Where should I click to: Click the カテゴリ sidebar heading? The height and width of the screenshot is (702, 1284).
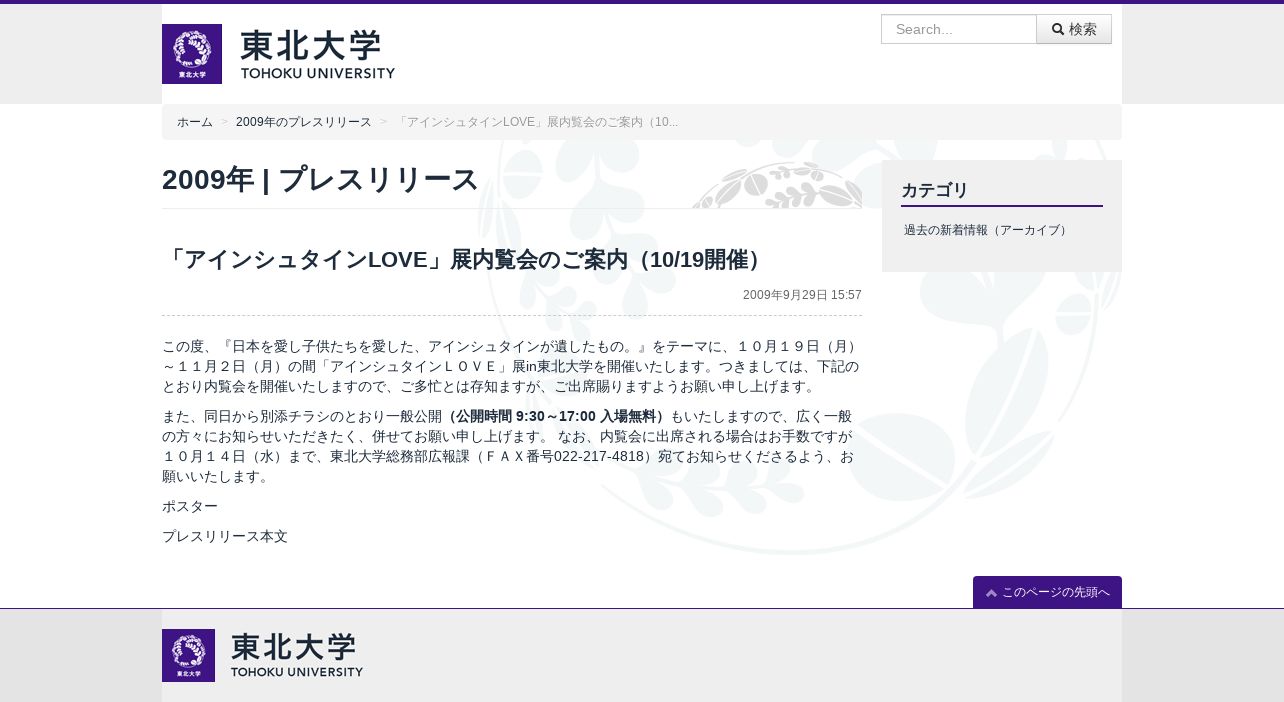pos(935,190)
